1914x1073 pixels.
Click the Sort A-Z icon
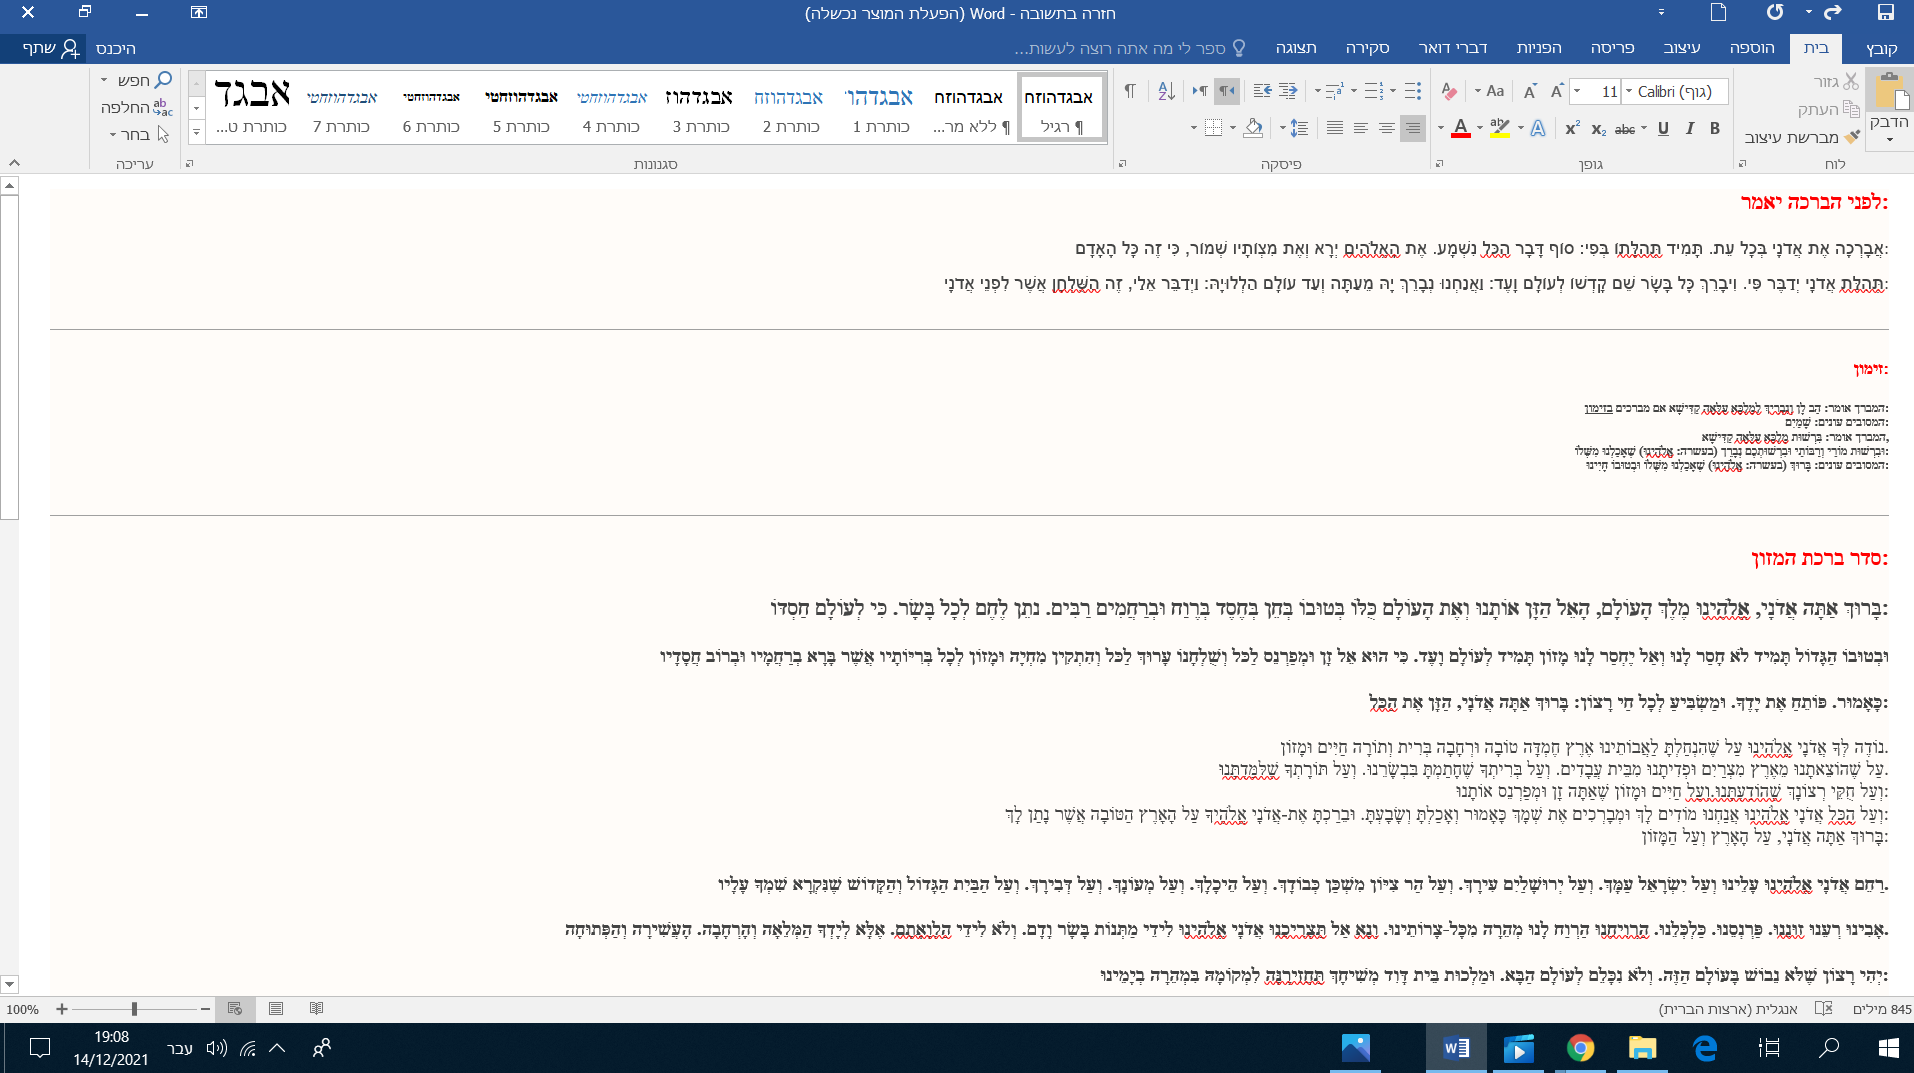tap(1166, 91)
